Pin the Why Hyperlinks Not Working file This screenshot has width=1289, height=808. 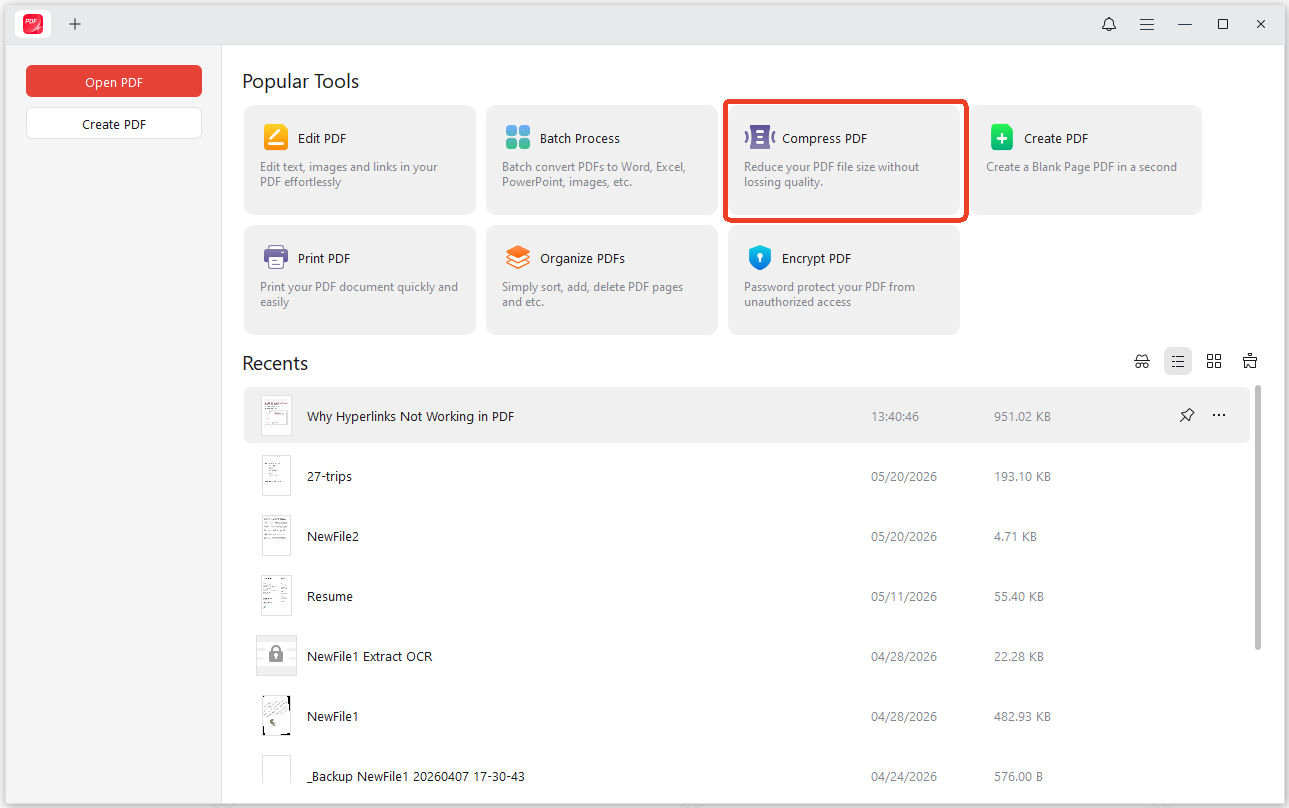(1187, 415)
